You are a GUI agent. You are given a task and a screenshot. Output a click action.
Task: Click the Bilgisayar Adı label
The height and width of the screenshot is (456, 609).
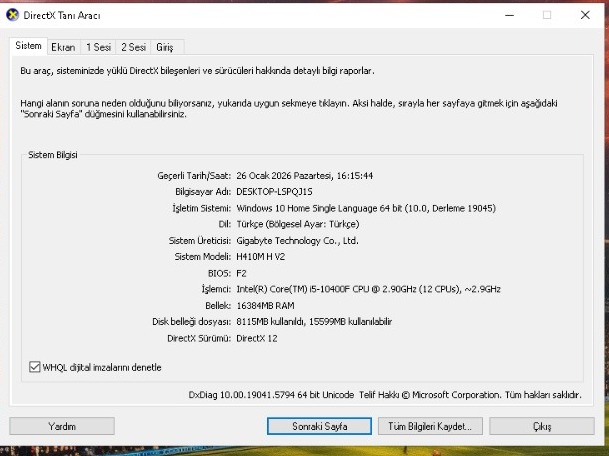coord(203,191)
